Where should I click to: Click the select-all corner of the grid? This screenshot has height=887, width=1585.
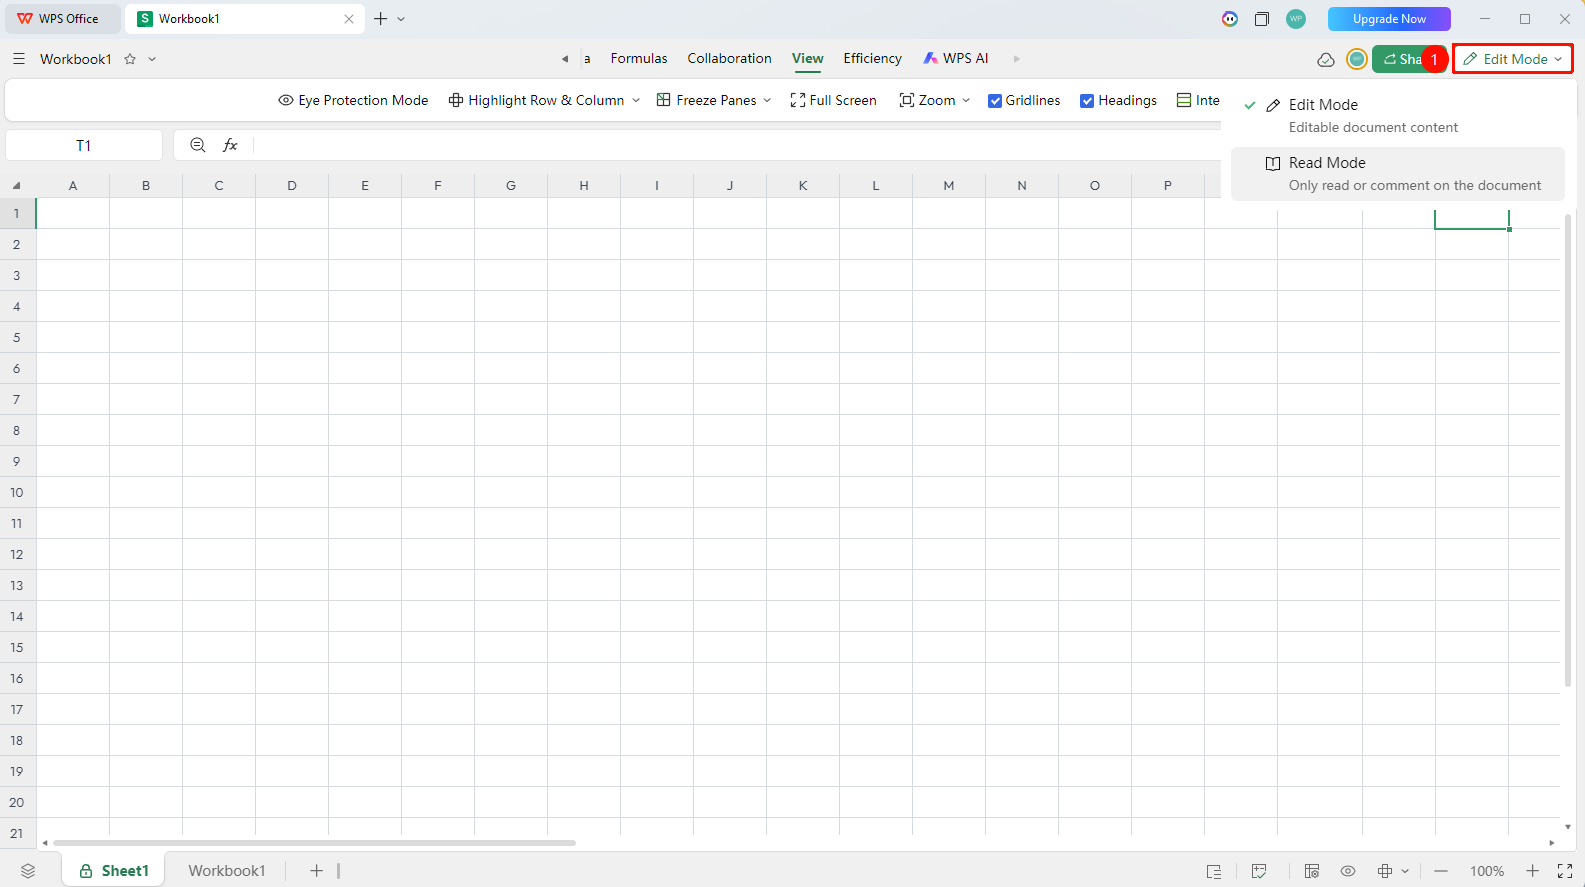click(x=17, y=185)
